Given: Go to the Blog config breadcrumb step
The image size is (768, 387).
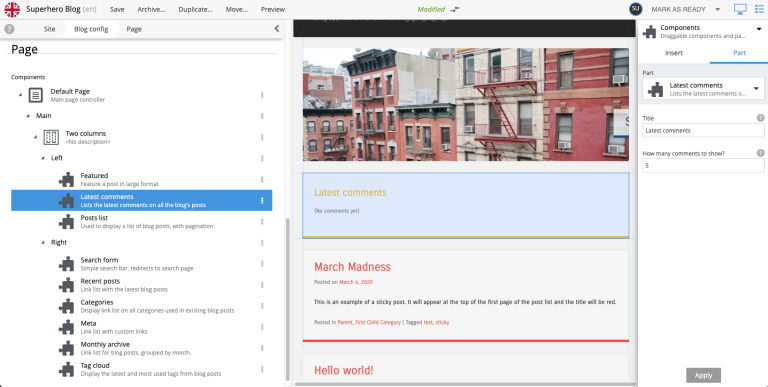Looking at the screenshot, I should (91, 29).
